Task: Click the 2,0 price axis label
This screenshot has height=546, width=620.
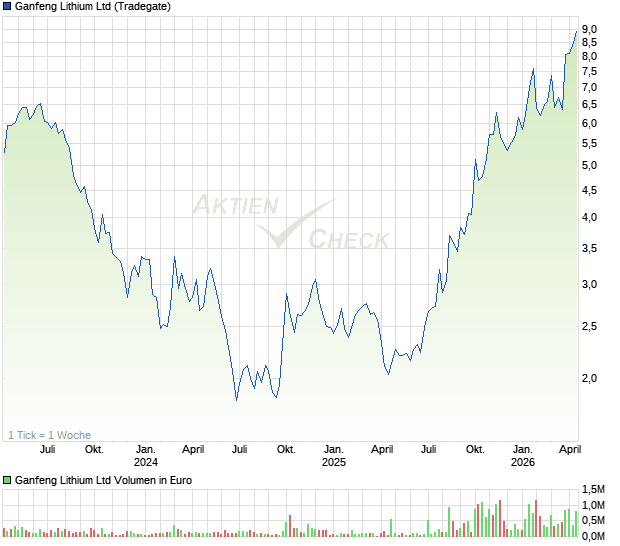Action: 589,378
